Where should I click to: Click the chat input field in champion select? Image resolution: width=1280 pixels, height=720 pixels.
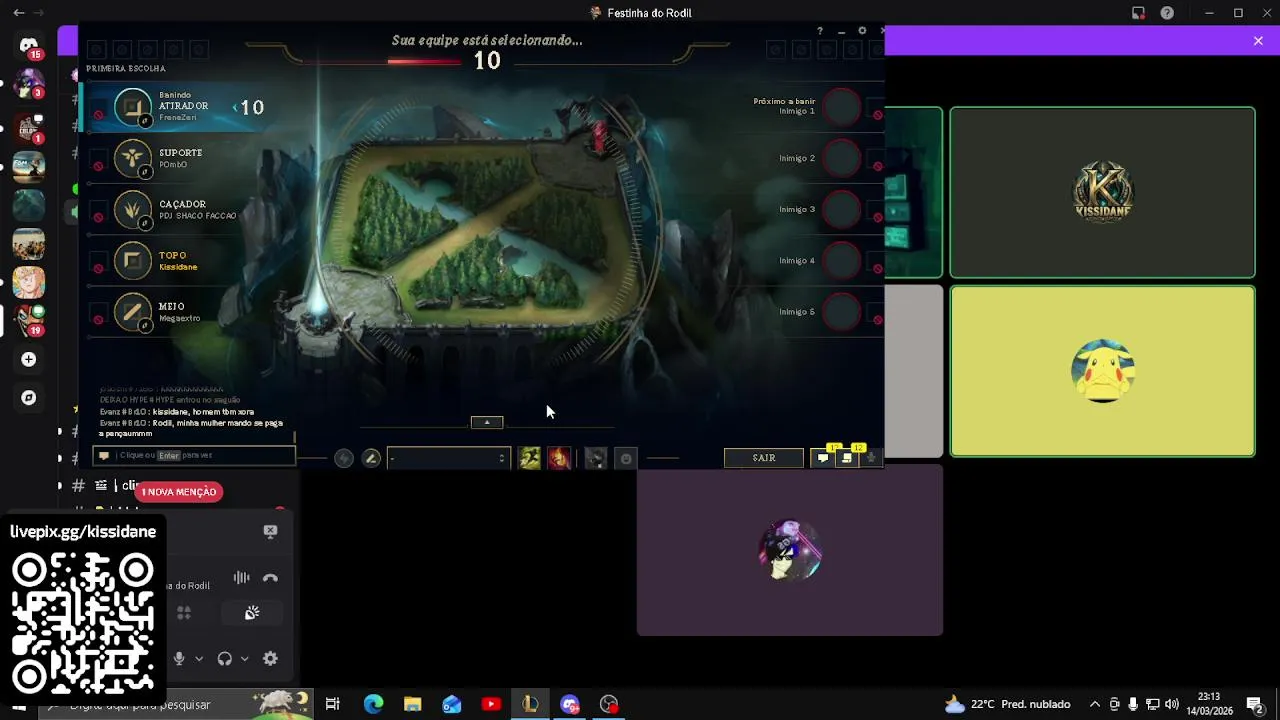pos(195,455)
